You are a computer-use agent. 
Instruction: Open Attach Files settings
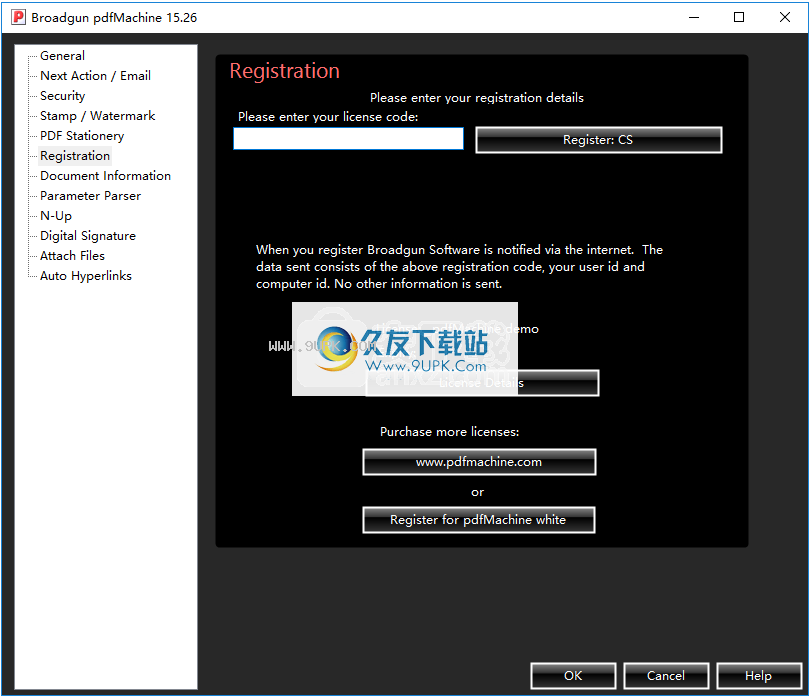coord(72,256)
